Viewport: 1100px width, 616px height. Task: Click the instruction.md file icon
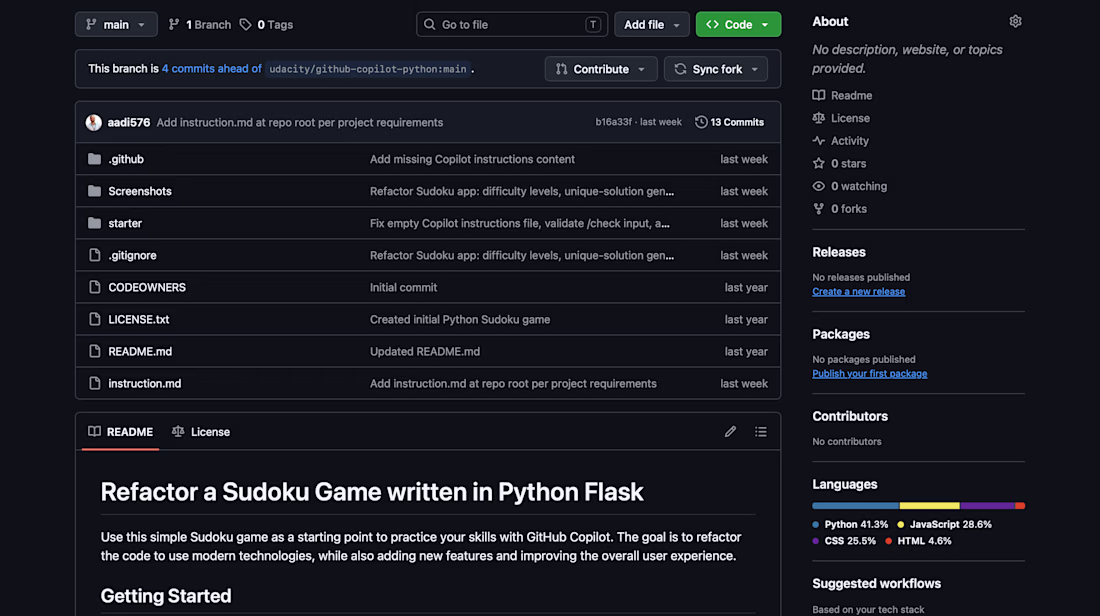coord(94,383)
